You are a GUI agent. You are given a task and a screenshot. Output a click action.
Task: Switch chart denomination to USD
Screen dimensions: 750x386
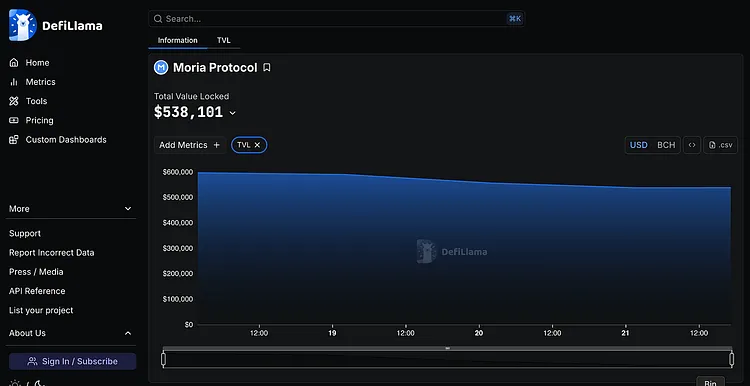tap(639, 145)
